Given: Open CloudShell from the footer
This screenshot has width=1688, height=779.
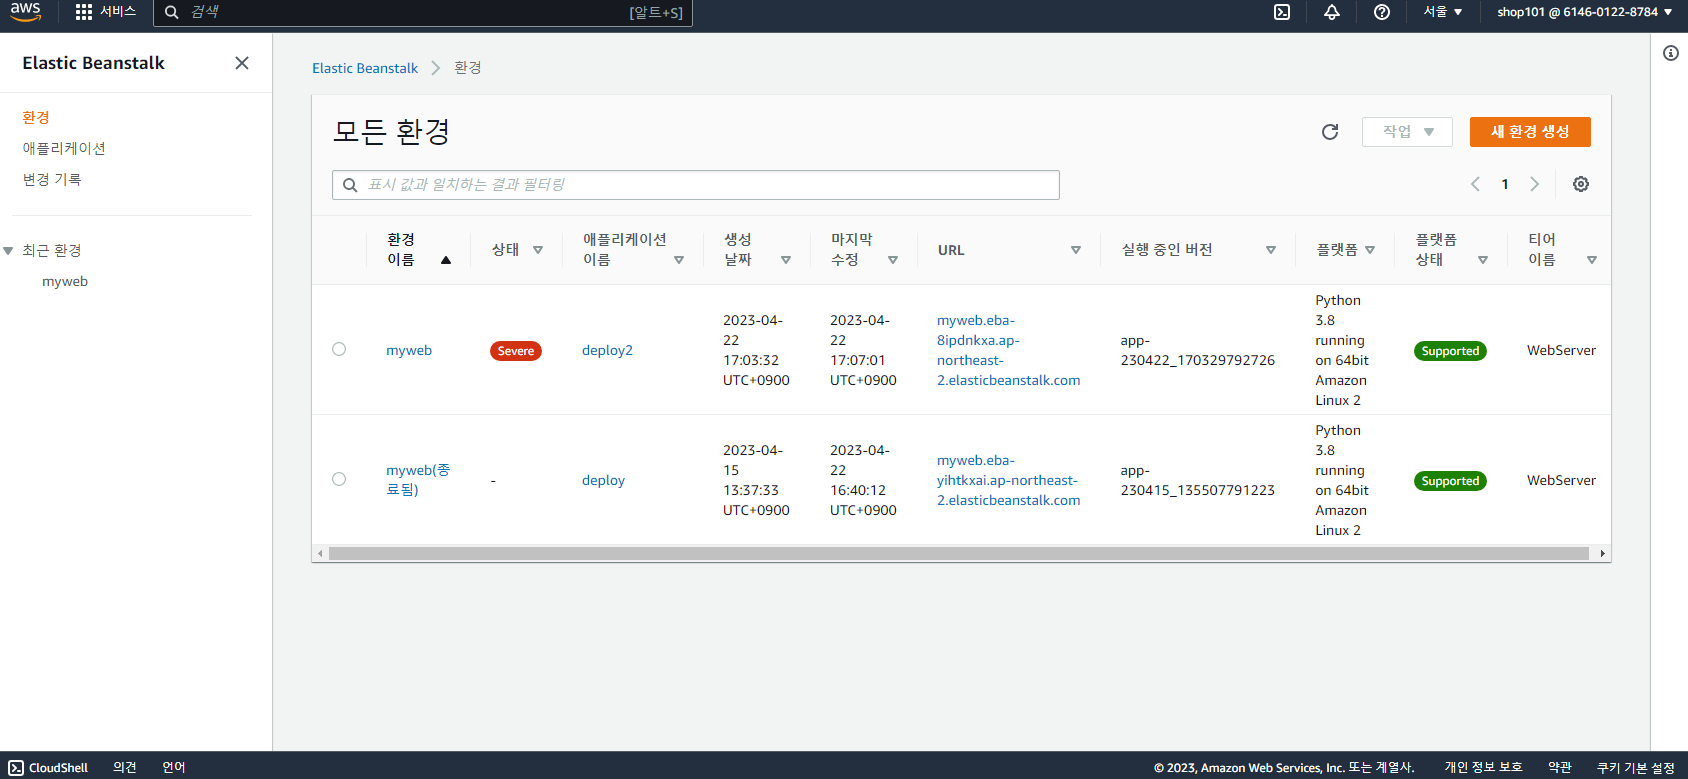Looking at the screenshot, I should tap(48, 767).
